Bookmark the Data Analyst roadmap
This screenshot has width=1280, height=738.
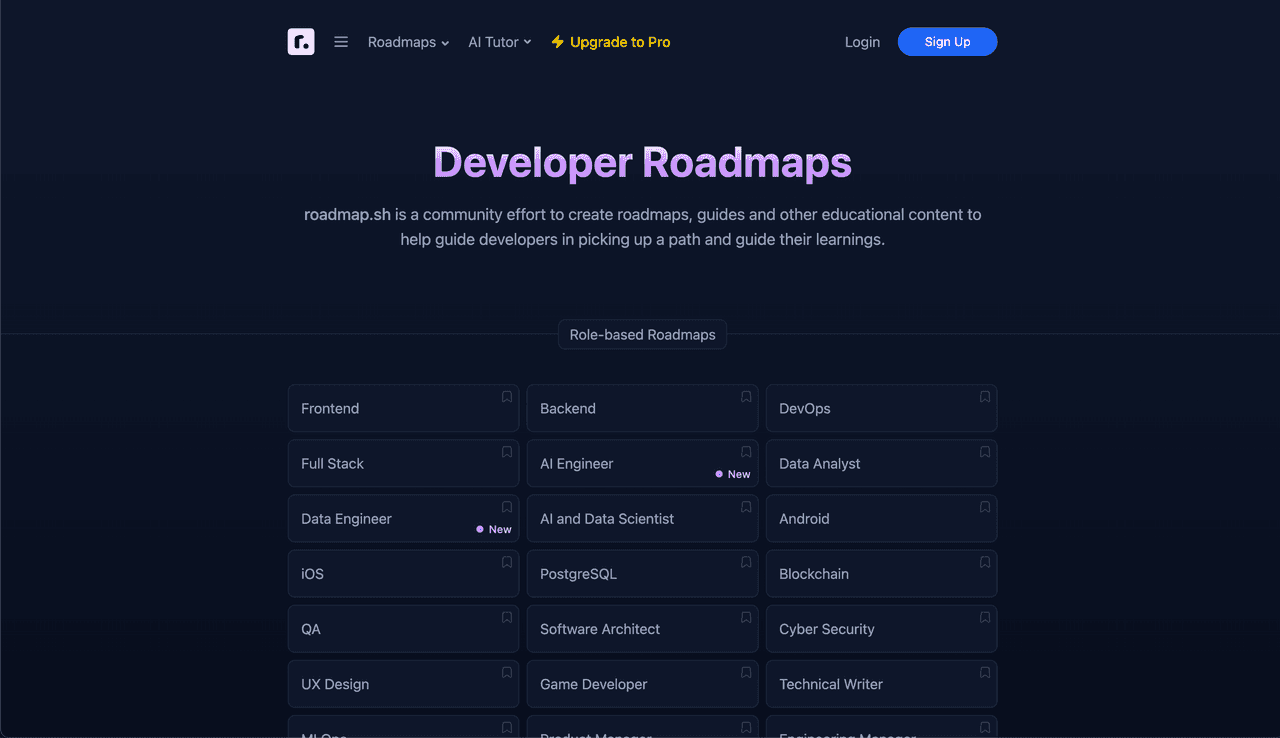point(985,452)
